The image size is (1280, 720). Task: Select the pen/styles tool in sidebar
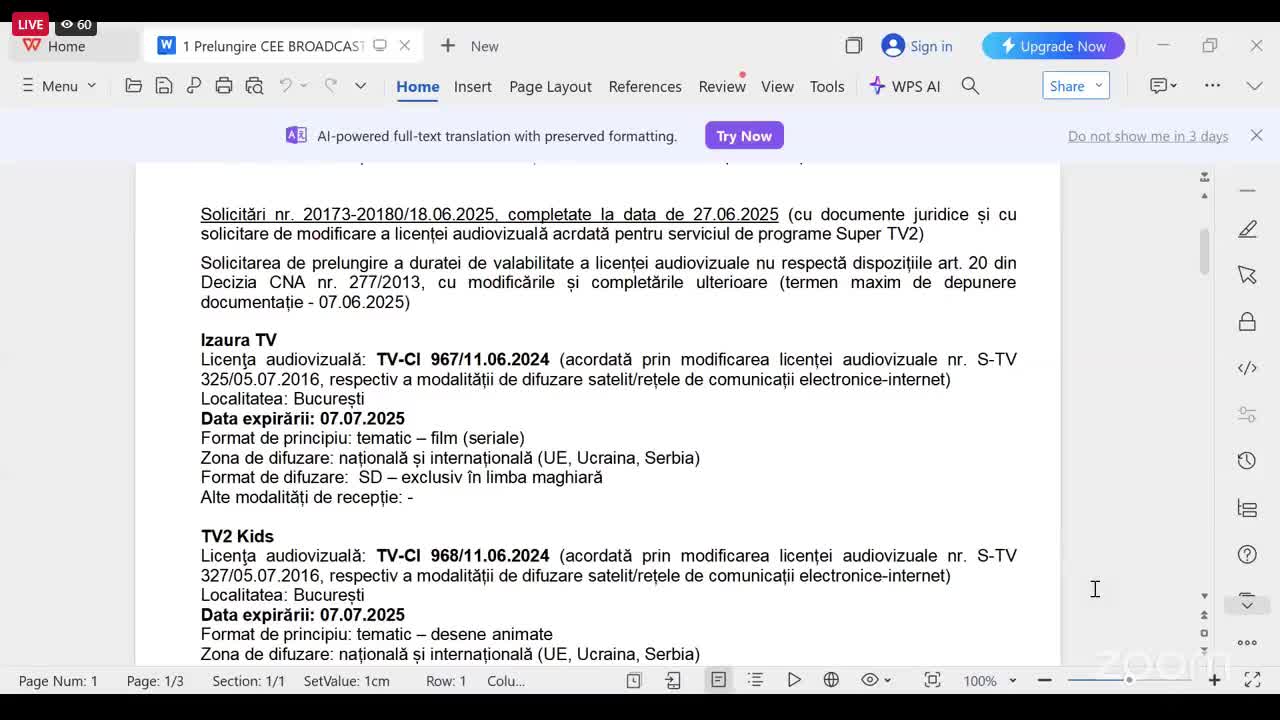tap(1247, 230)
